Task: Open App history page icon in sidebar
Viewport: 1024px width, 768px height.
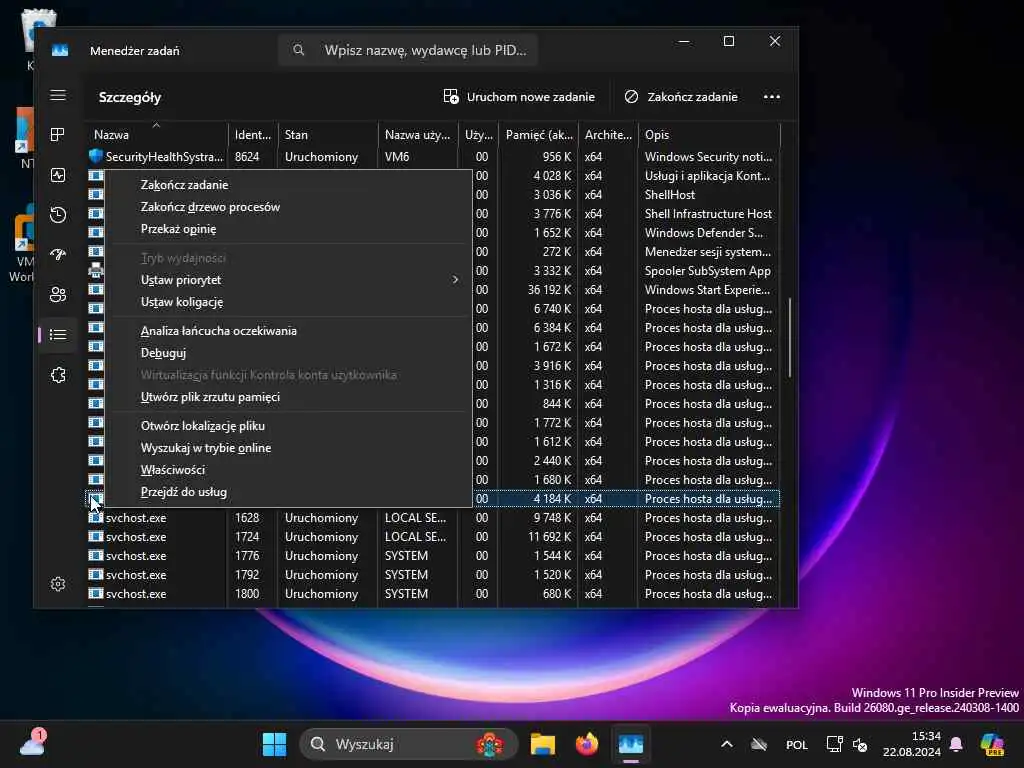Action: [x=57, y=215]
